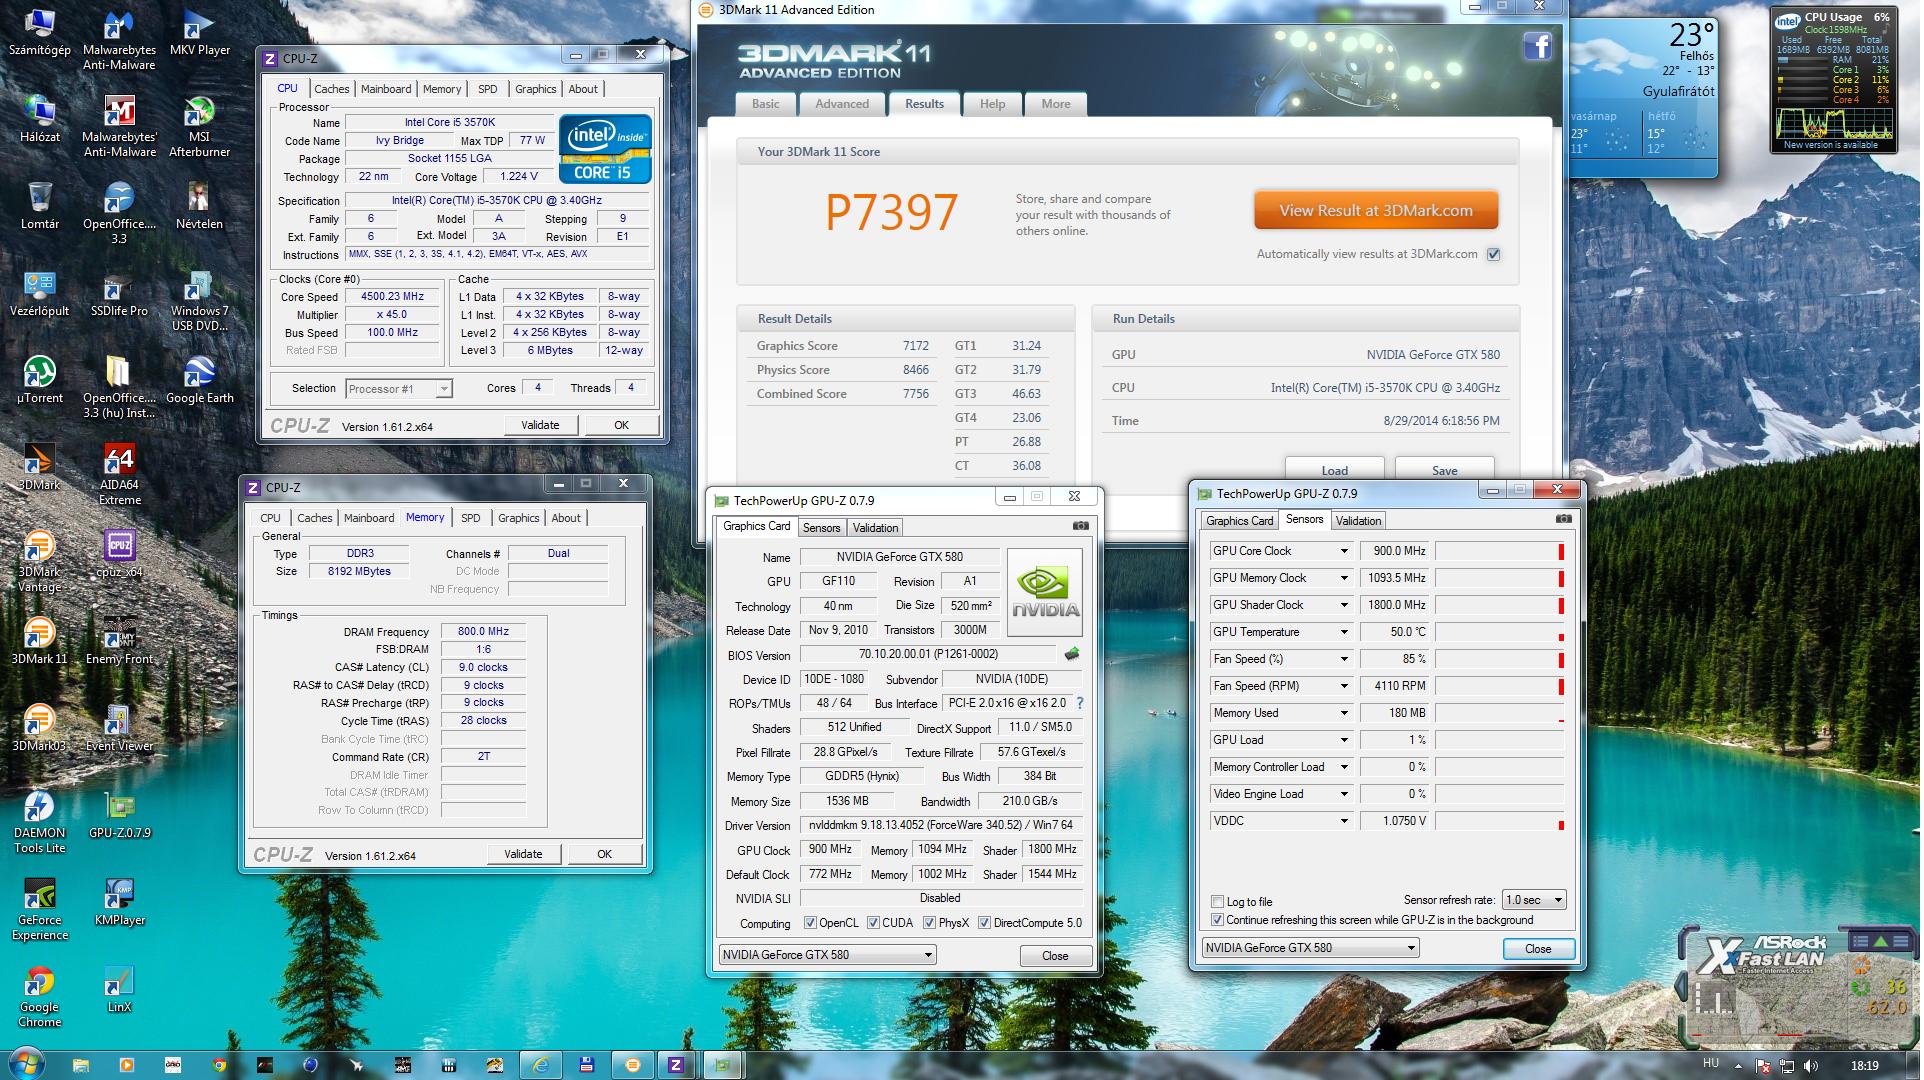Screen dimensions: 1924x1080
Task: Open the graphics card selector in GPU-Z Graphics Card window
Action: point(827,955)
